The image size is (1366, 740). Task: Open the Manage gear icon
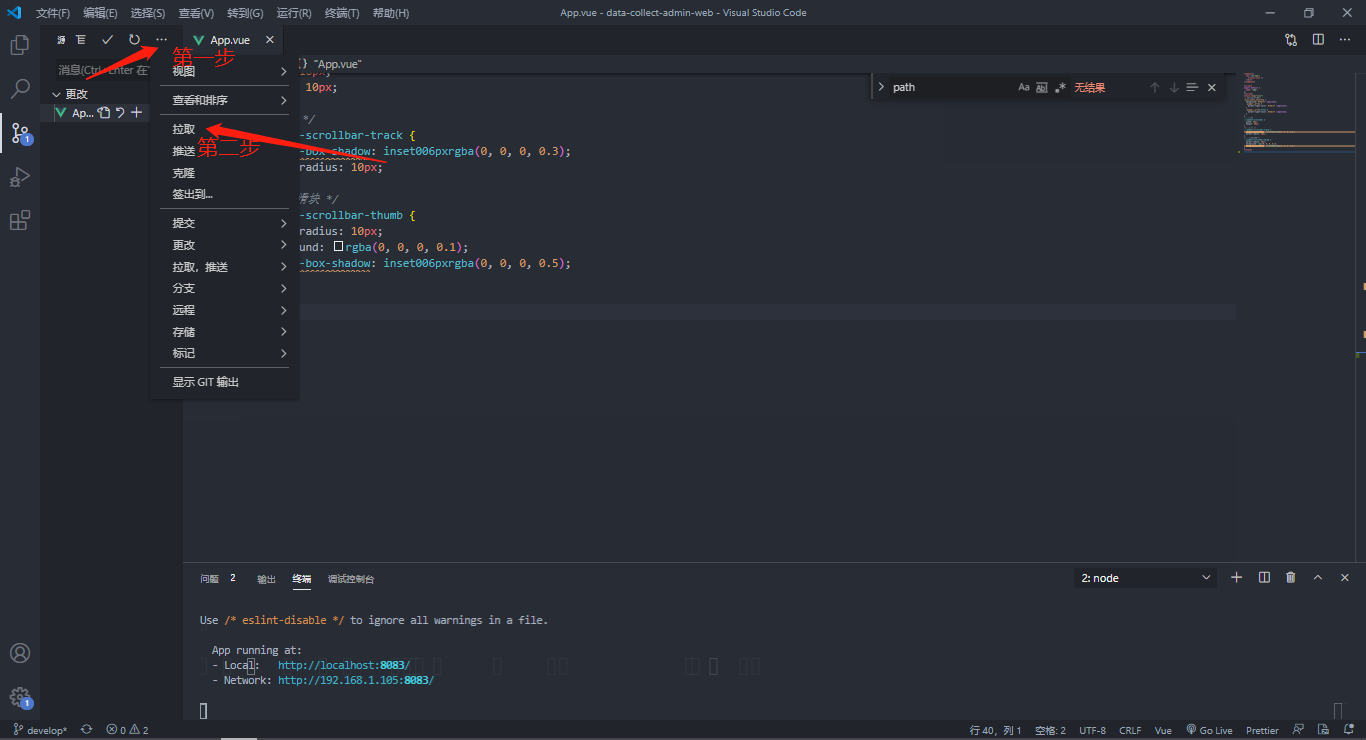[19, 697]
